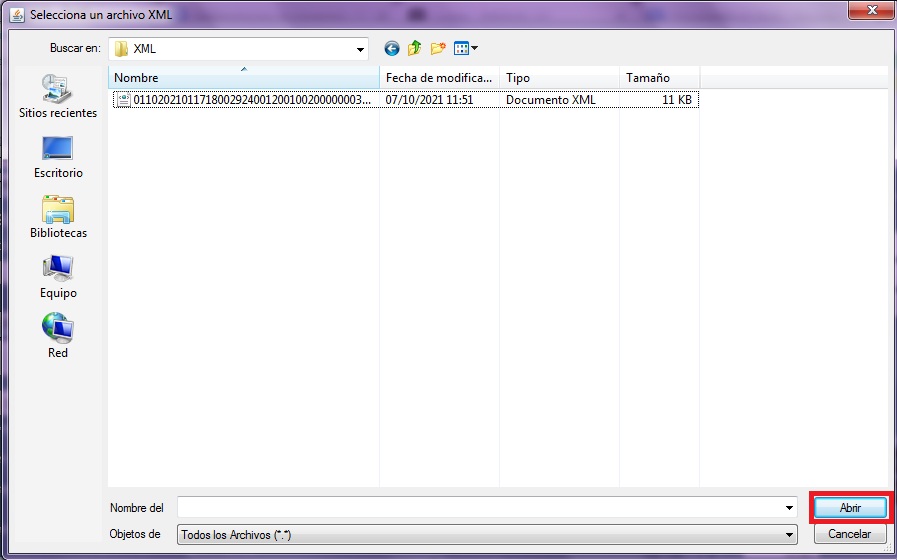The height and width of the screenshot is (560, 897).
Task: Expand the Nombre del file name dropdown arrow
Action: tap(789, 508)
